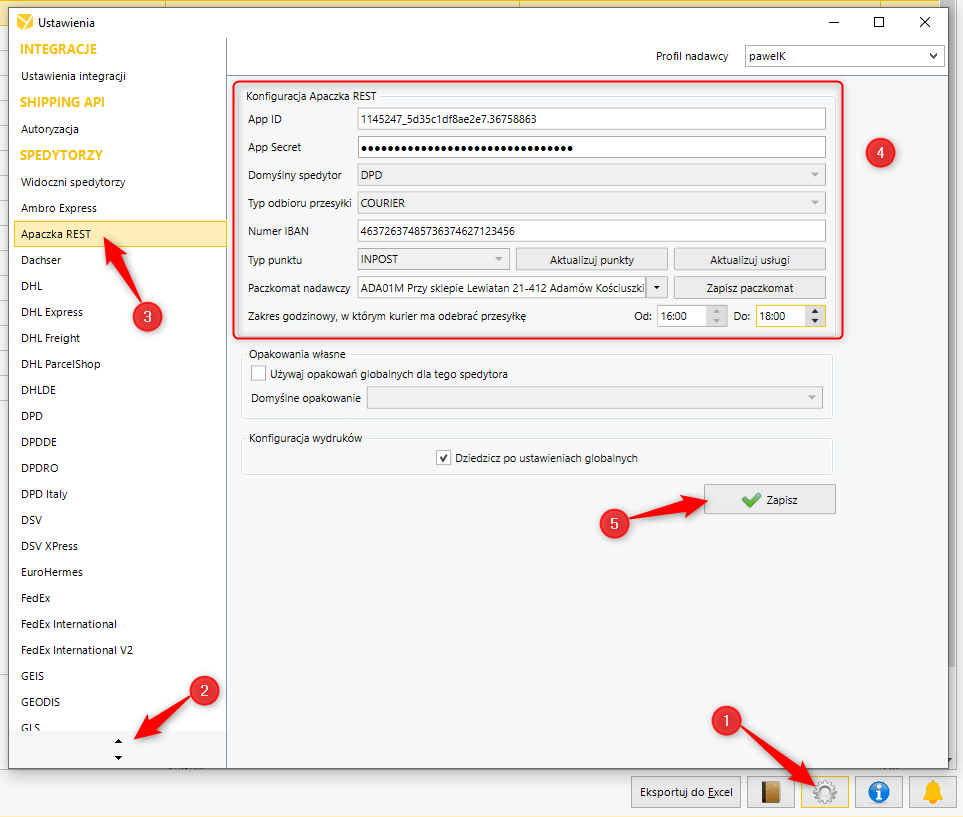963x817 pixels.
Task: Click the settings gear icon
Action: click(824, 793)
